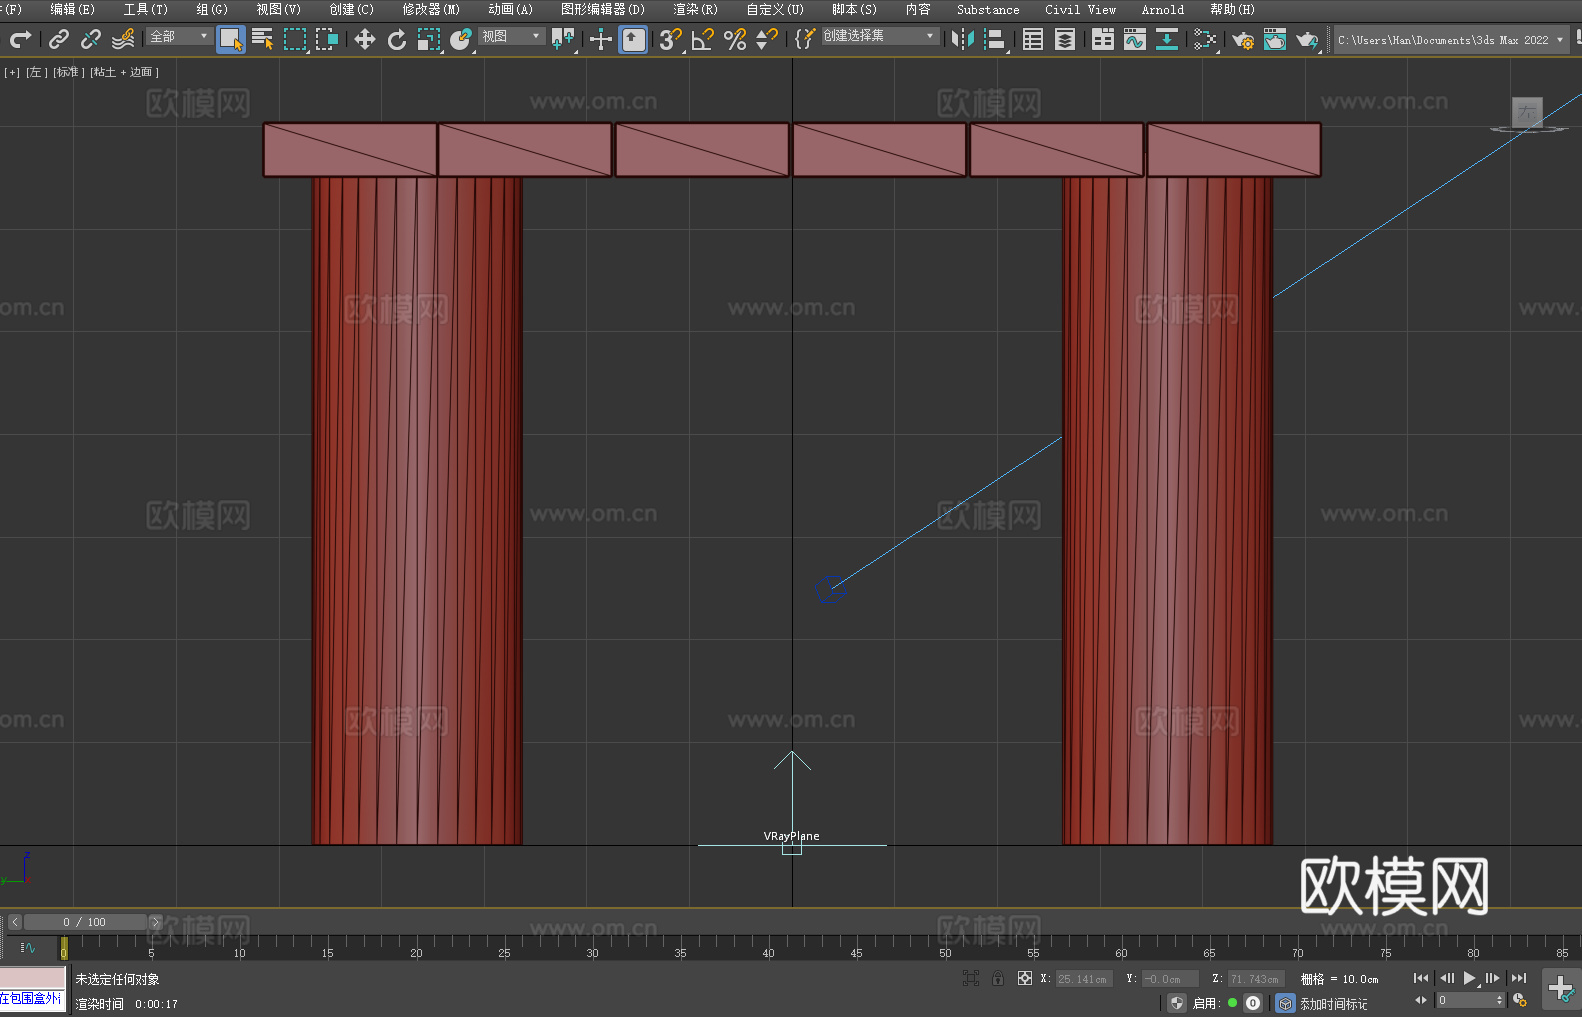Image resolution: width=1582 pixels, height=1017 pixels.
Task: Click Select and Manipulate icon
Action: [x=600, y=39]
